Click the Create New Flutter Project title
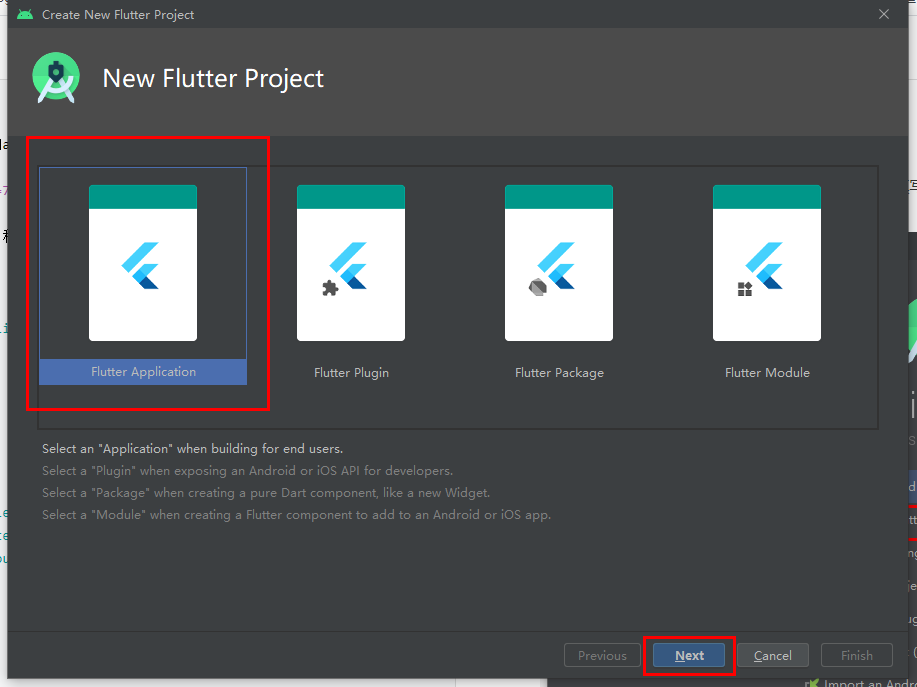The height and width of the screenshot is (687, 917). click(x=118, y=15)
